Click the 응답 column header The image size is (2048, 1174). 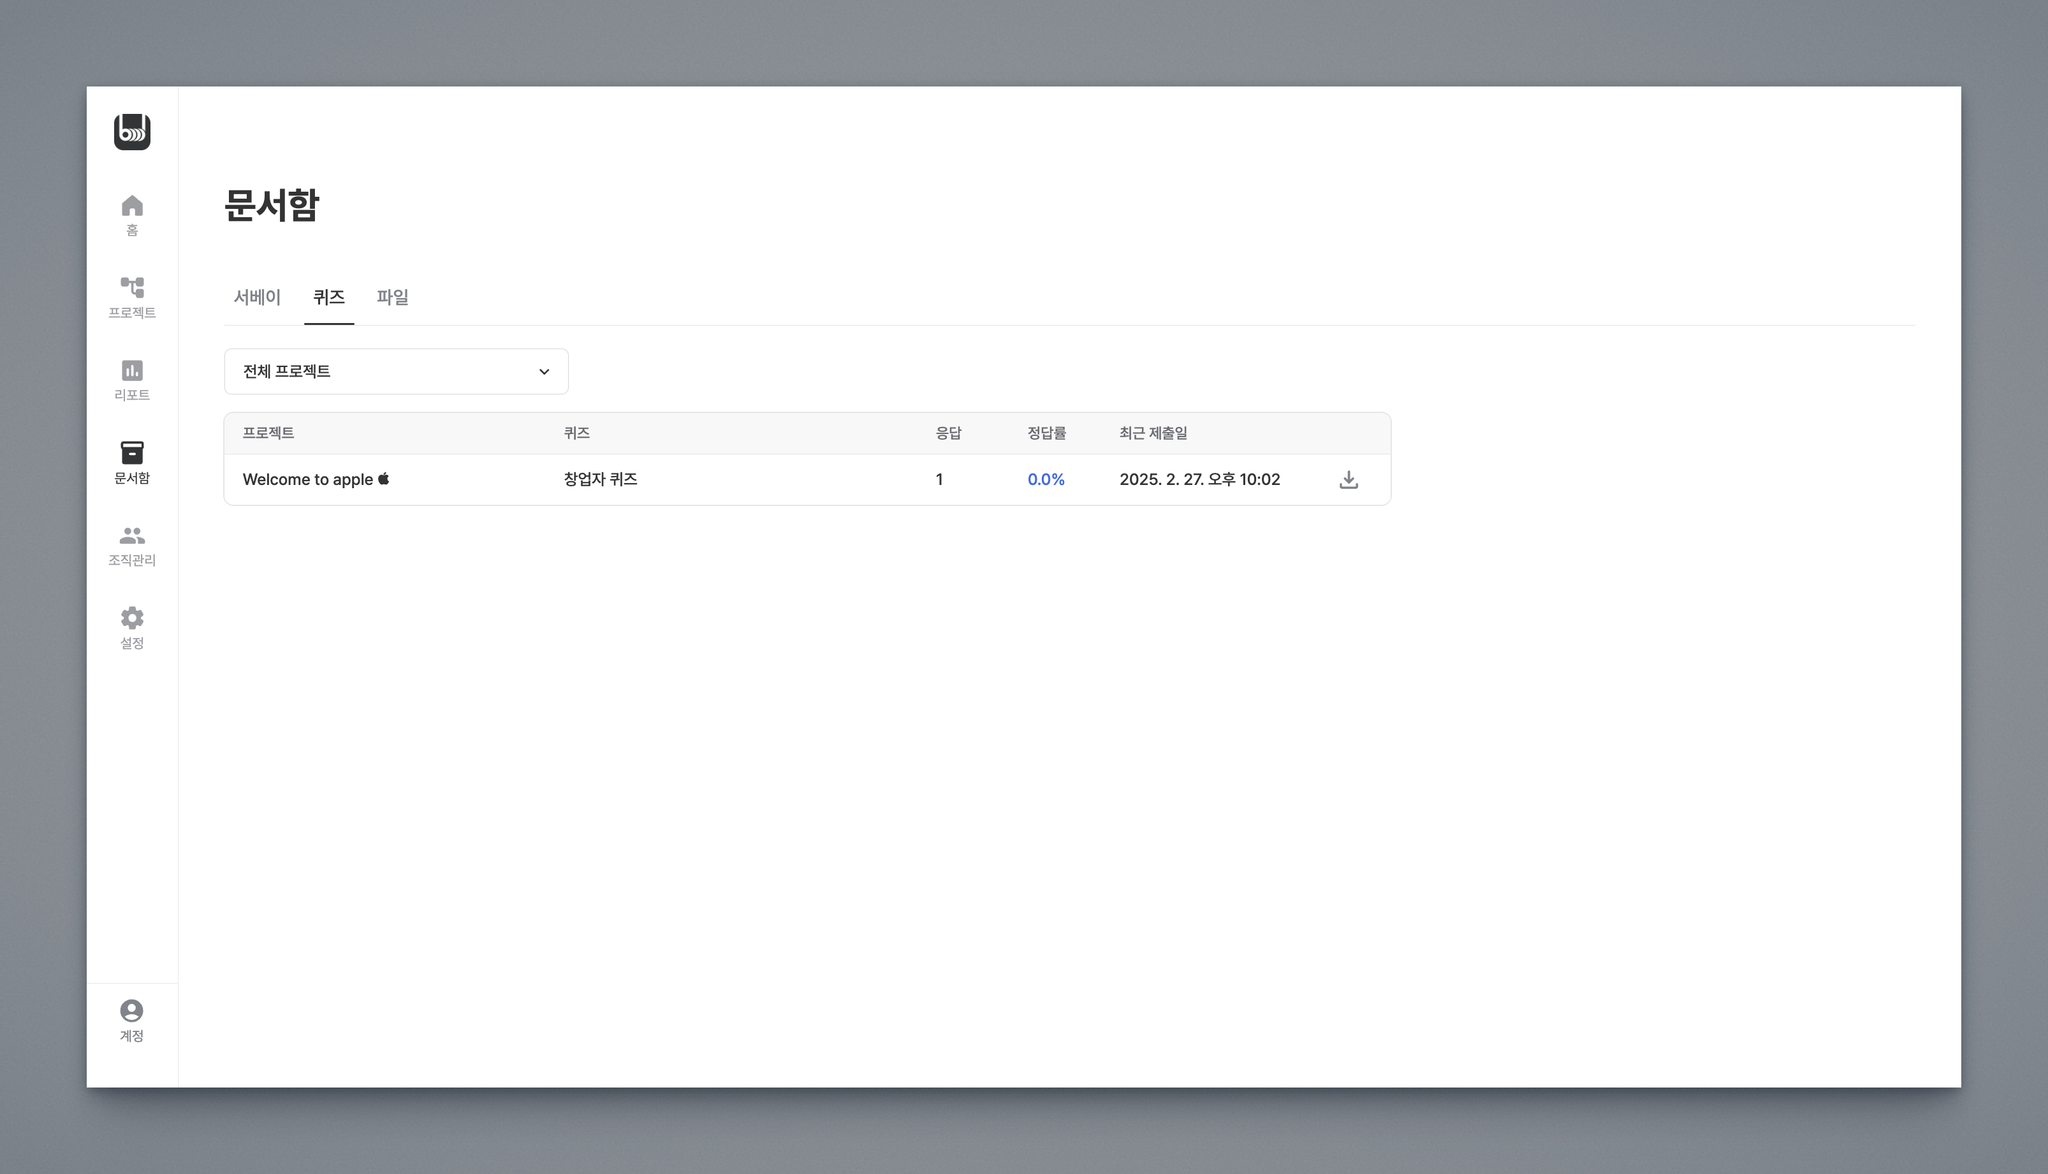948,433
